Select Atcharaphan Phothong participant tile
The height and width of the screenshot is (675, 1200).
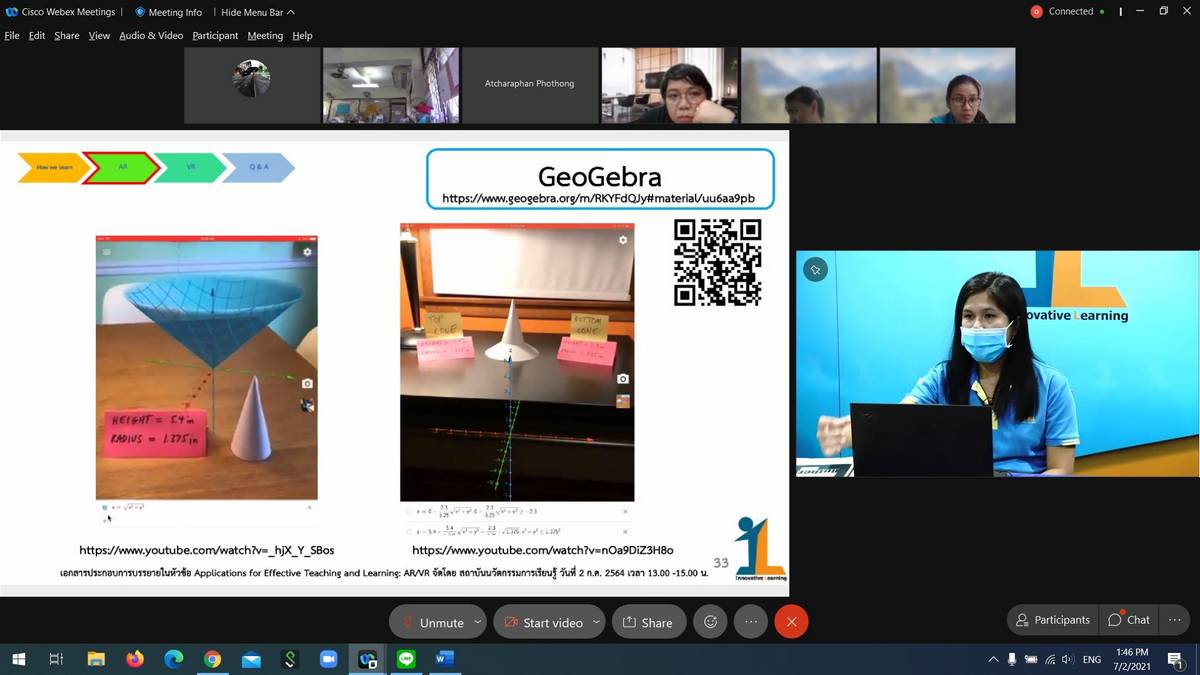(x=529, y=84)
